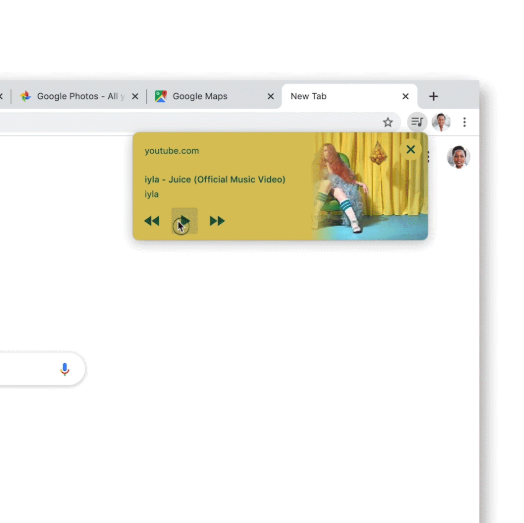Add a new tab with the plus button
This screenshot has width=524, height=523.
coord(433,96)
